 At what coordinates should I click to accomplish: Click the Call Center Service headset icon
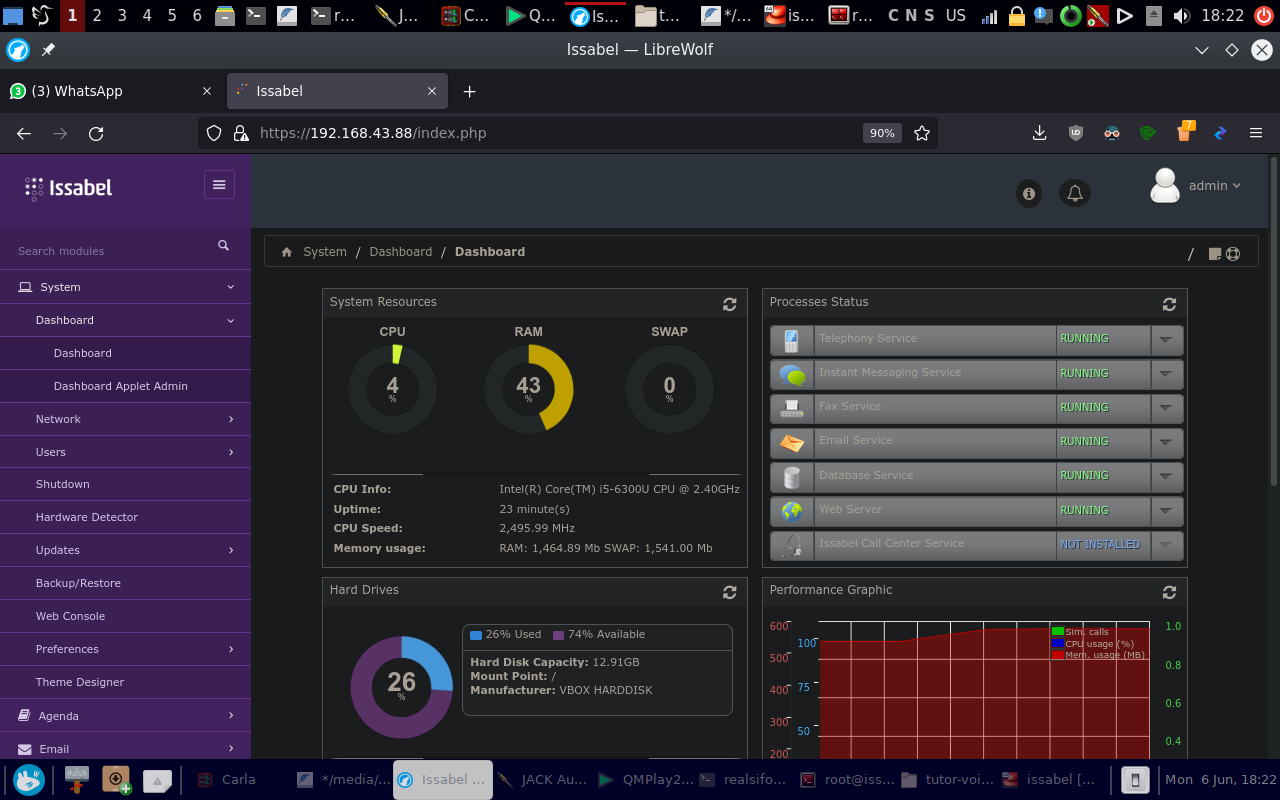792,545
